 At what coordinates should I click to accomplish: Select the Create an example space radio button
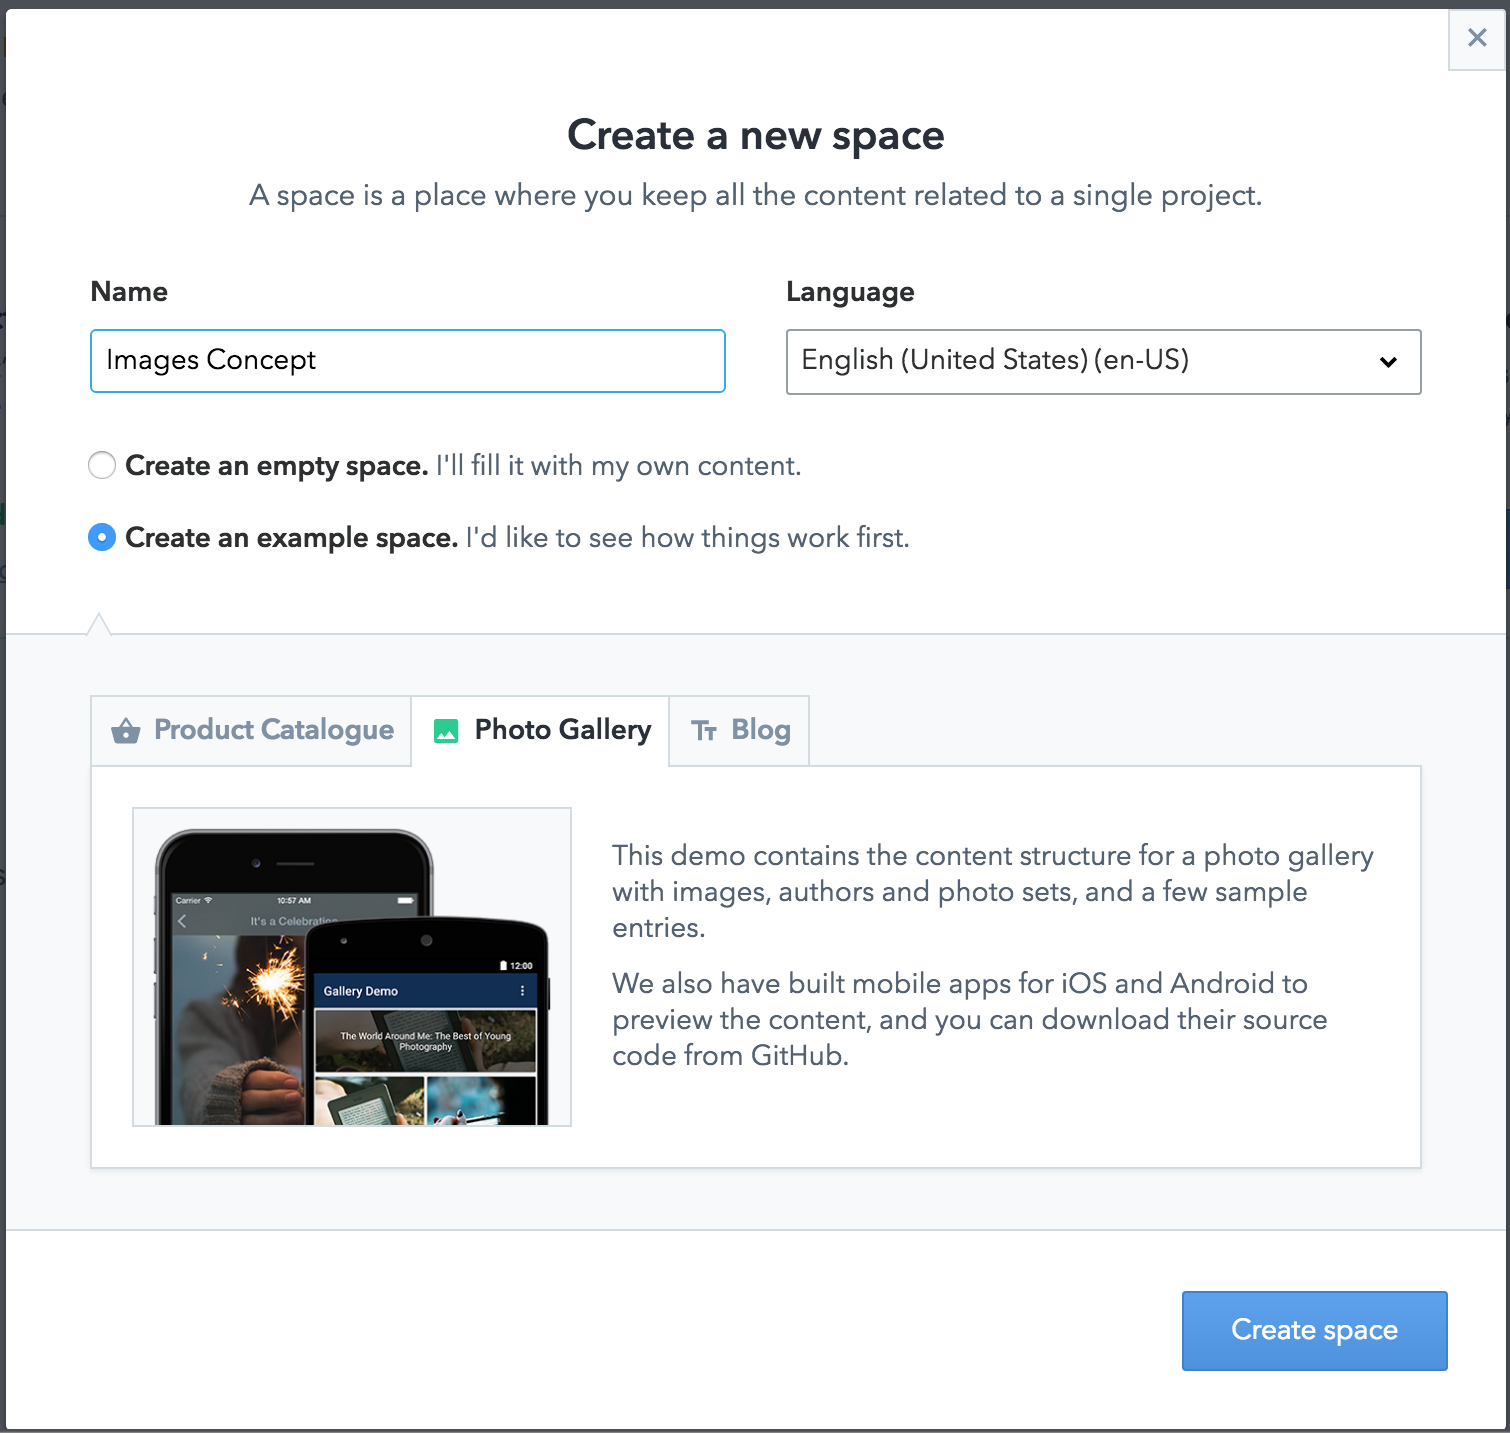[x=102, y=537]
